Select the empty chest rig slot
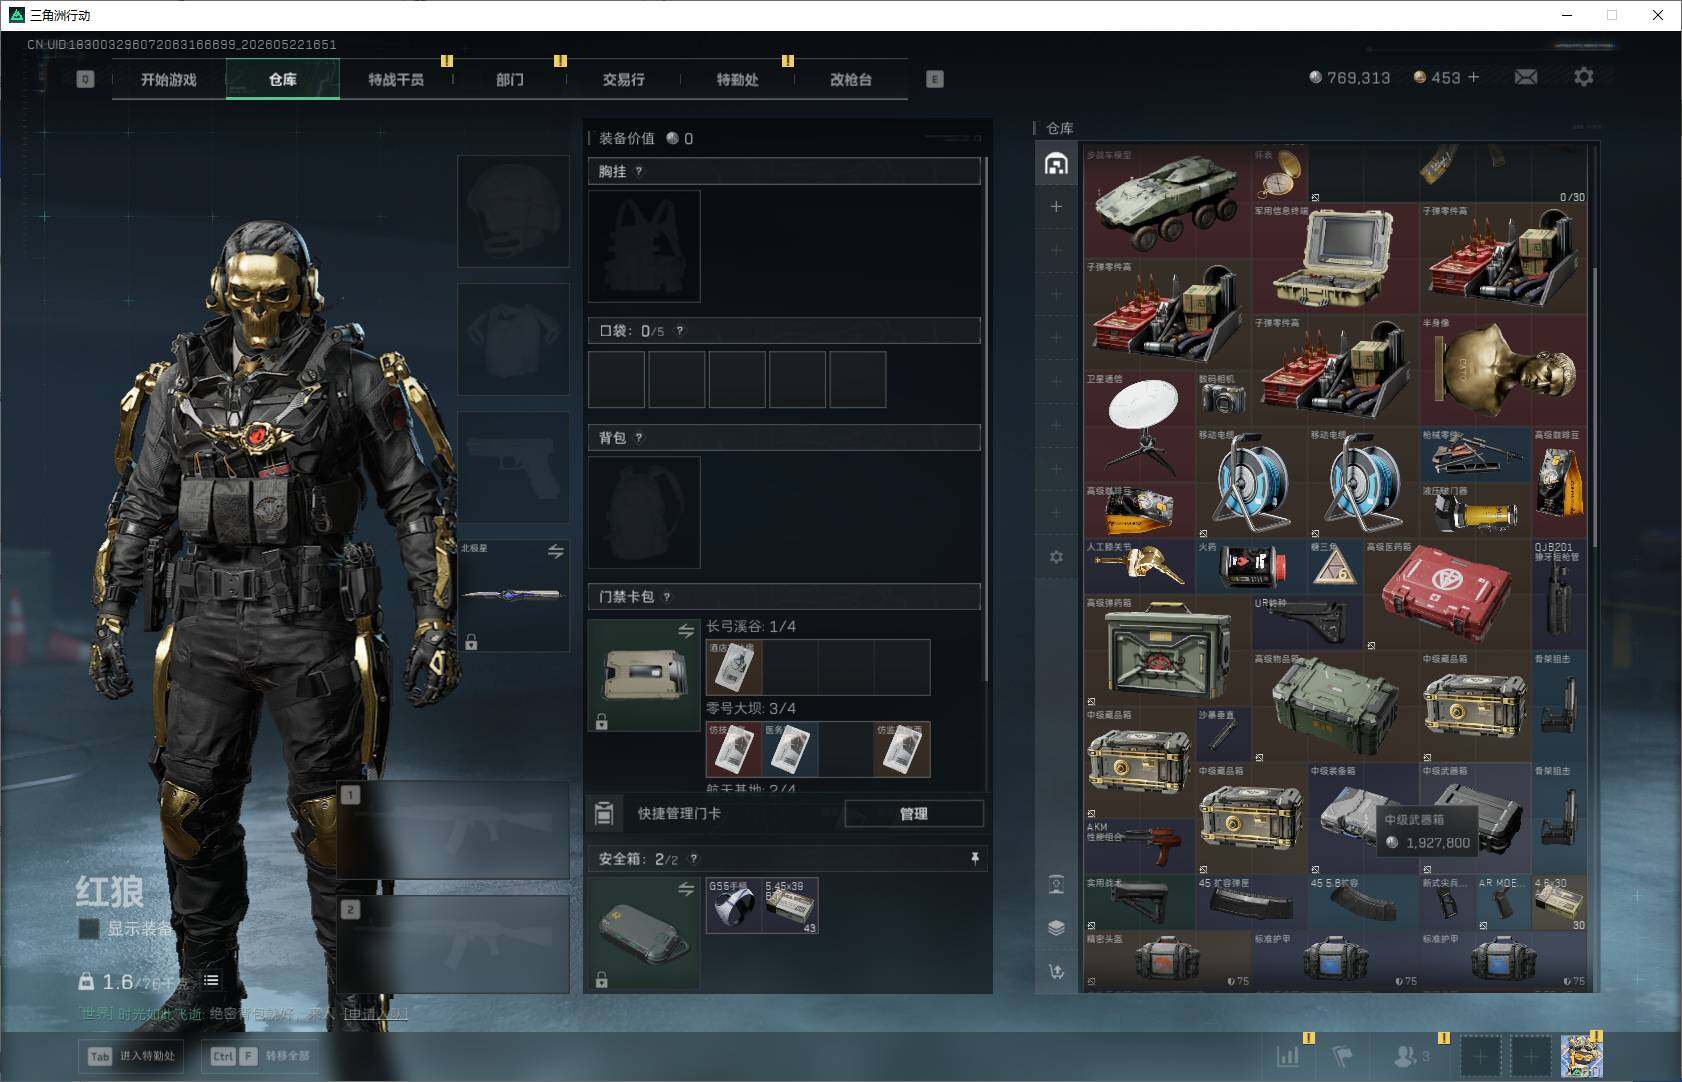This screenshot has width=1682, height=1082. tap(644, 246)
